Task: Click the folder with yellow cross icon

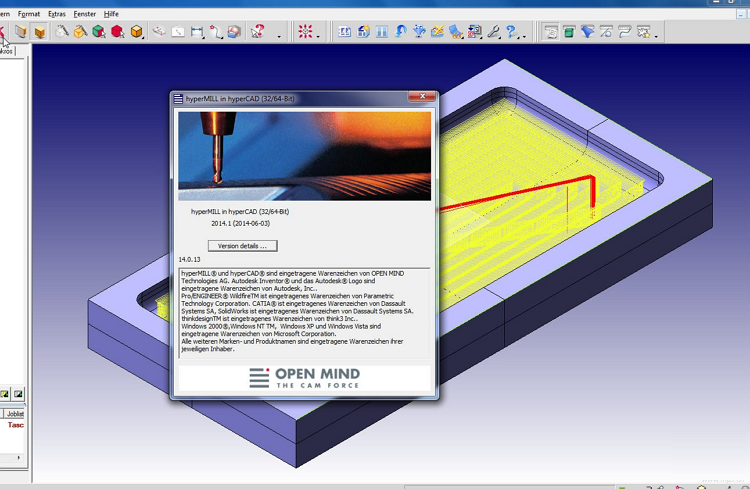Action: 437,32
